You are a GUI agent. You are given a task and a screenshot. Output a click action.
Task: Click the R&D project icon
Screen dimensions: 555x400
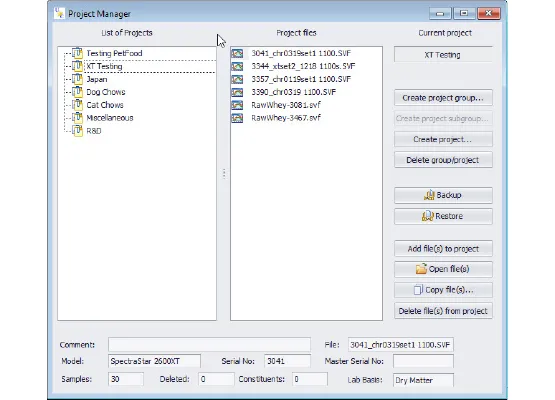(x=78, y=131)
